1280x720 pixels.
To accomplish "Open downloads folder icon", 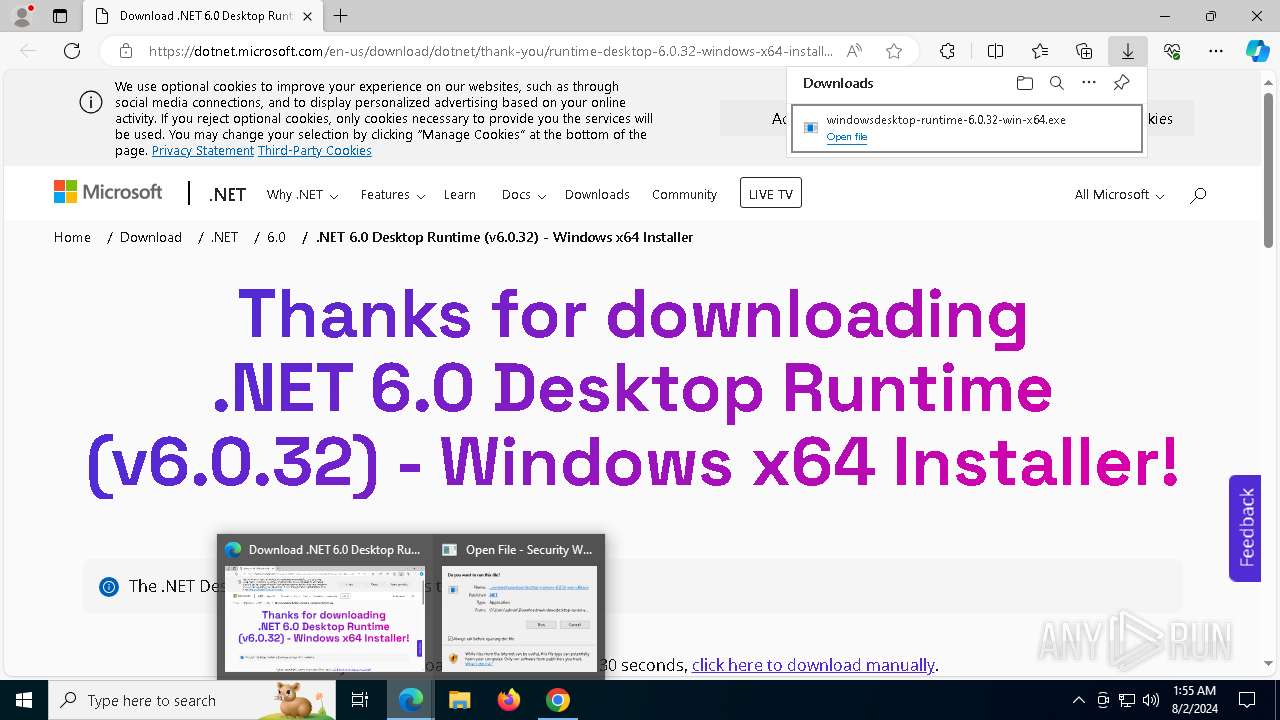I will click(x=1024, y=83).
